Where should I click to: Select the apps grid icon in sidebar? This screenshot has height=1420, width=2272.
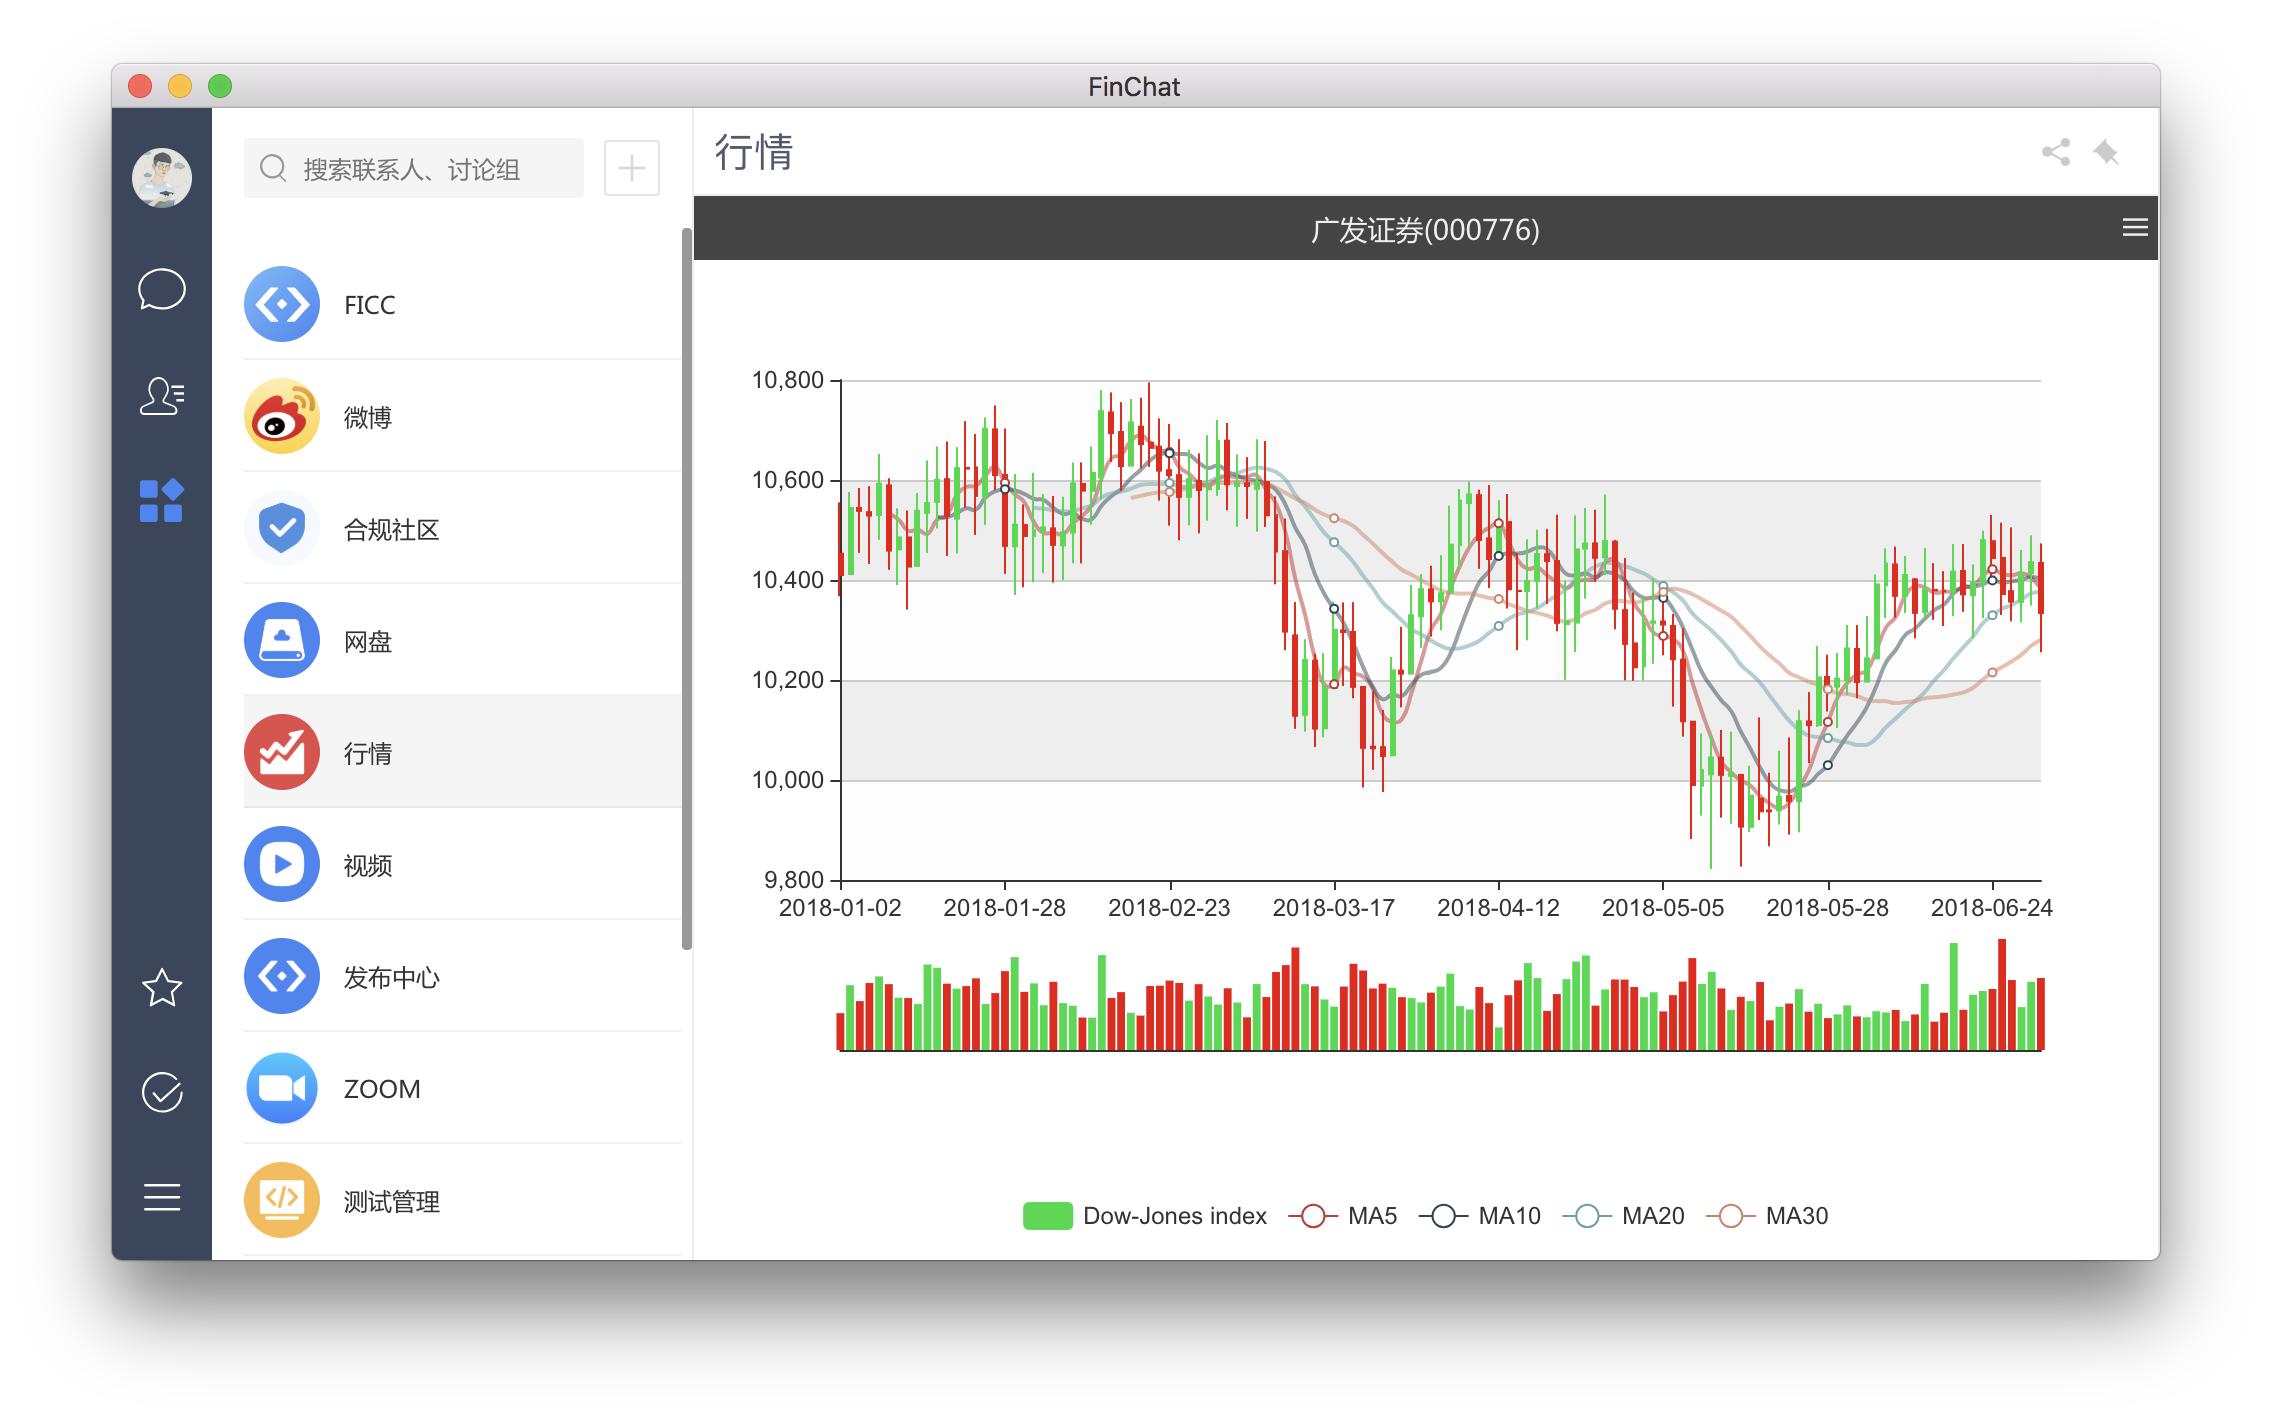(x=161, y=501)
